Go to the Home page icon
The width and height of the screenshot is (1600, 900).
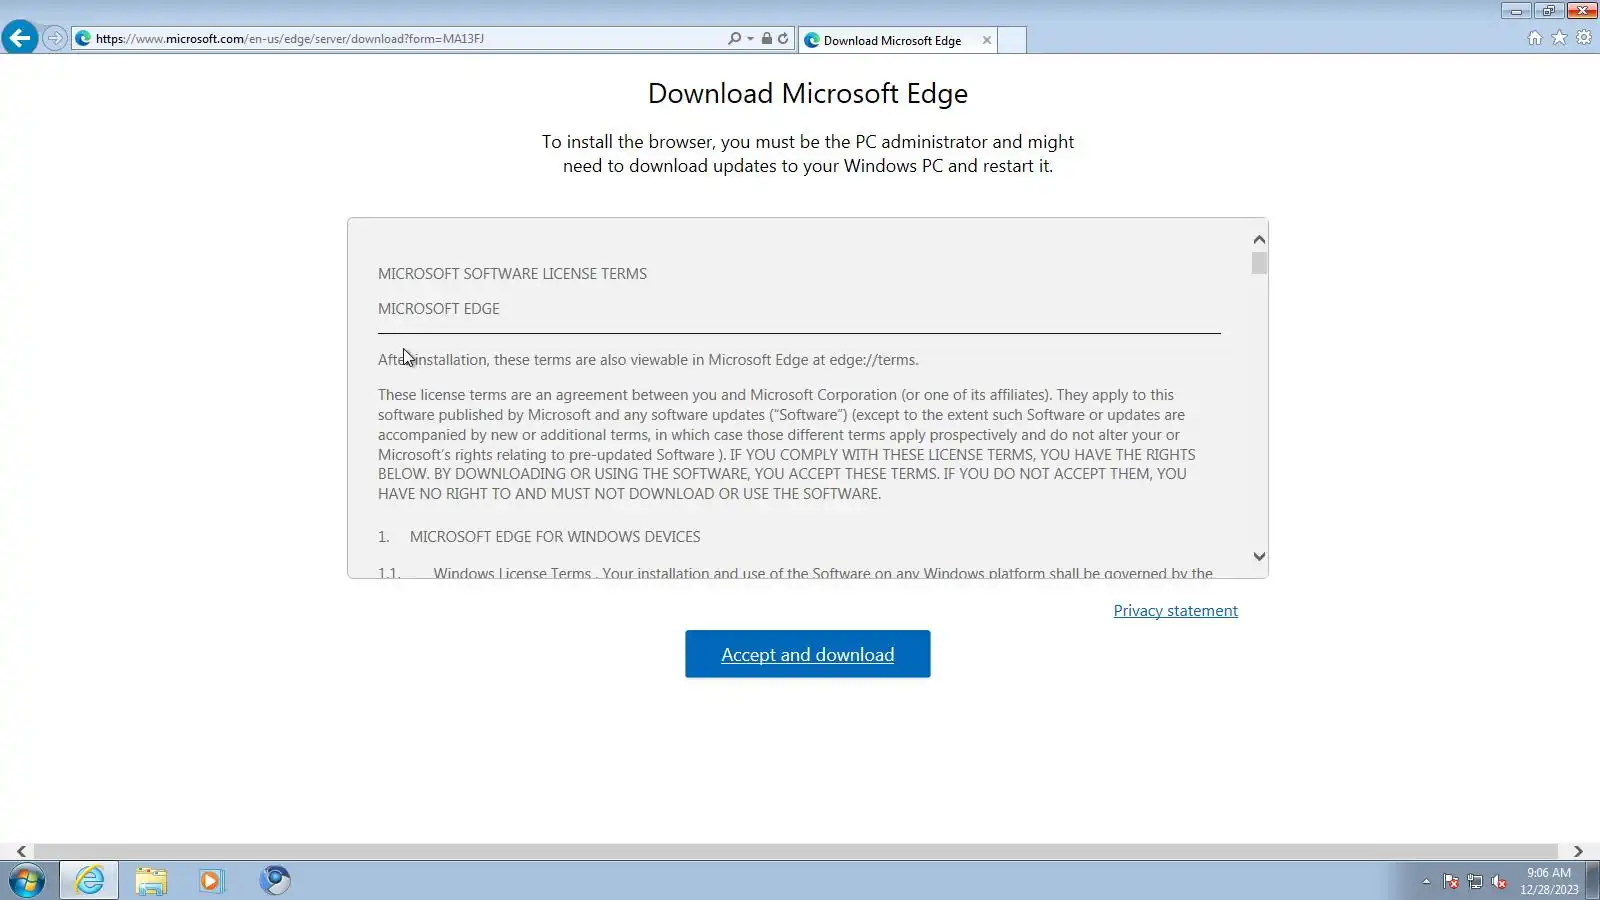click(1535, 38)
